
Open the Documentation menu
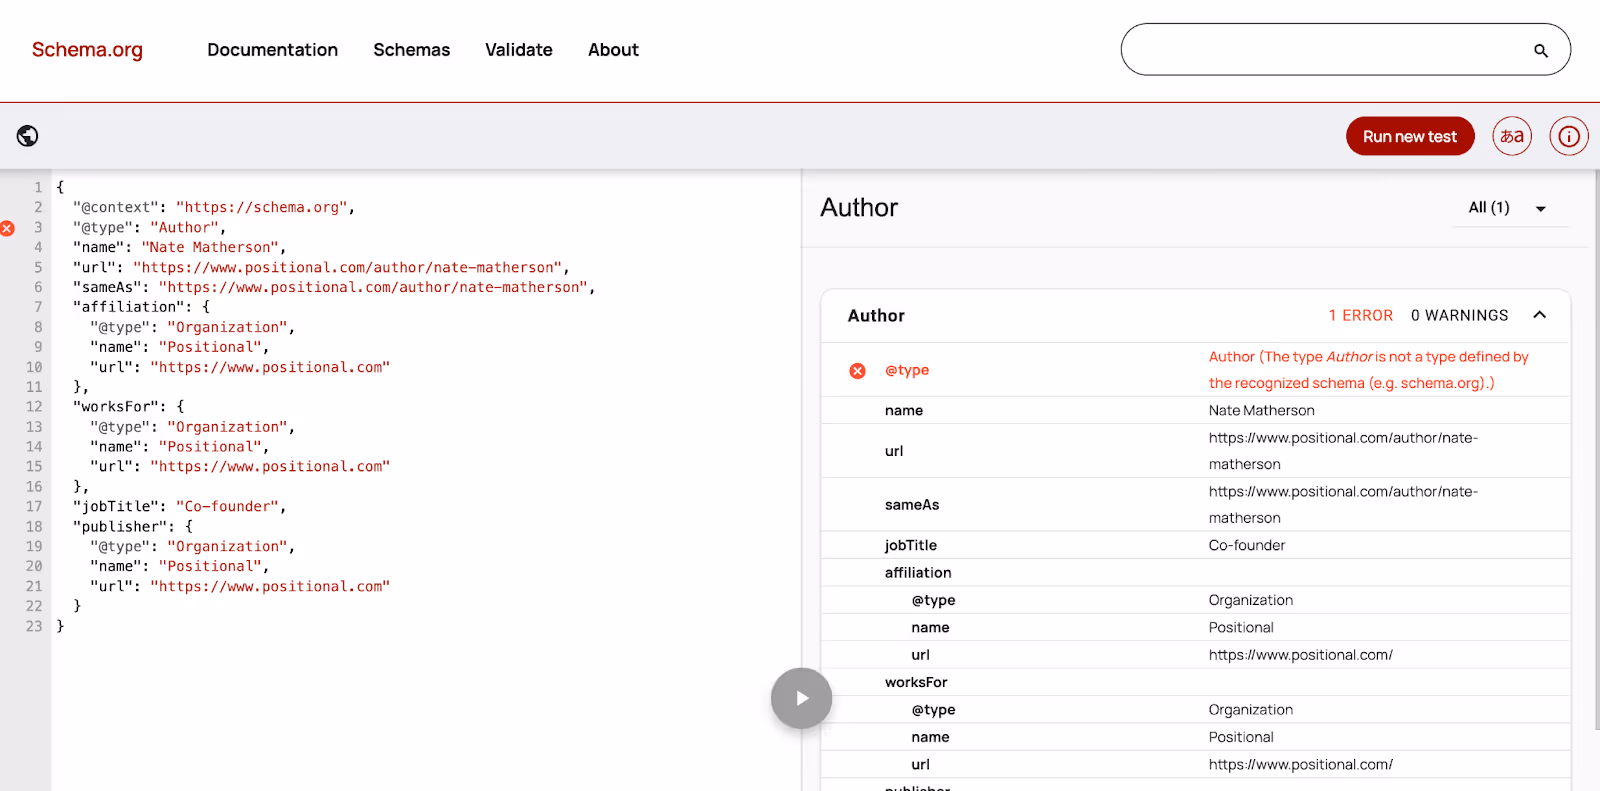click(x=273, y=50)
